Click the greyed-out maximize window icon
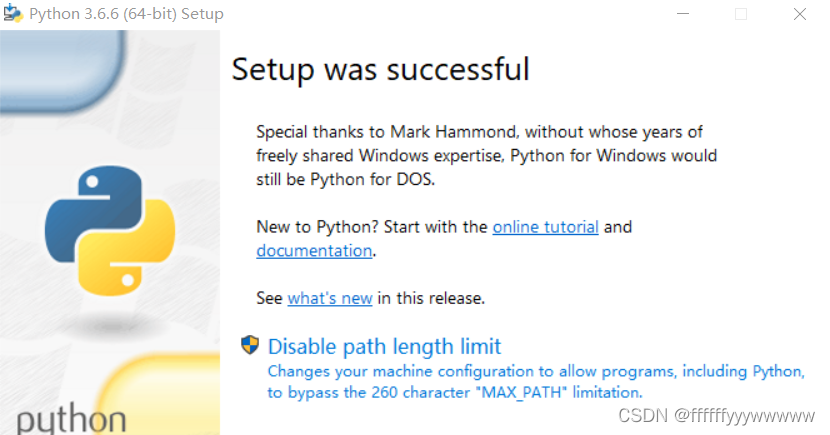The image size is (830, 435). tap(741, 14)
